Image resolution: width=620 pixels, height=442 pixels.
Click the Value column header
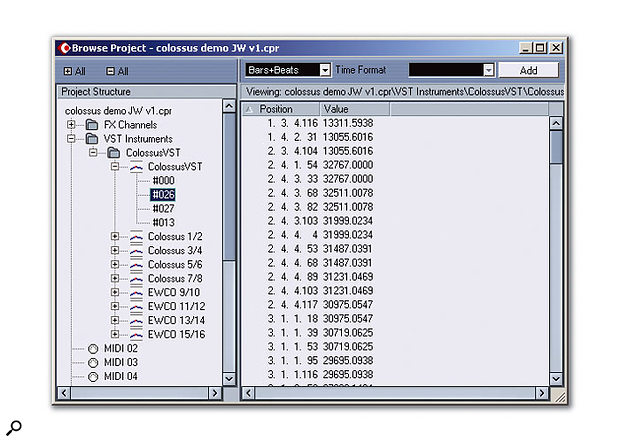(355, 109)
